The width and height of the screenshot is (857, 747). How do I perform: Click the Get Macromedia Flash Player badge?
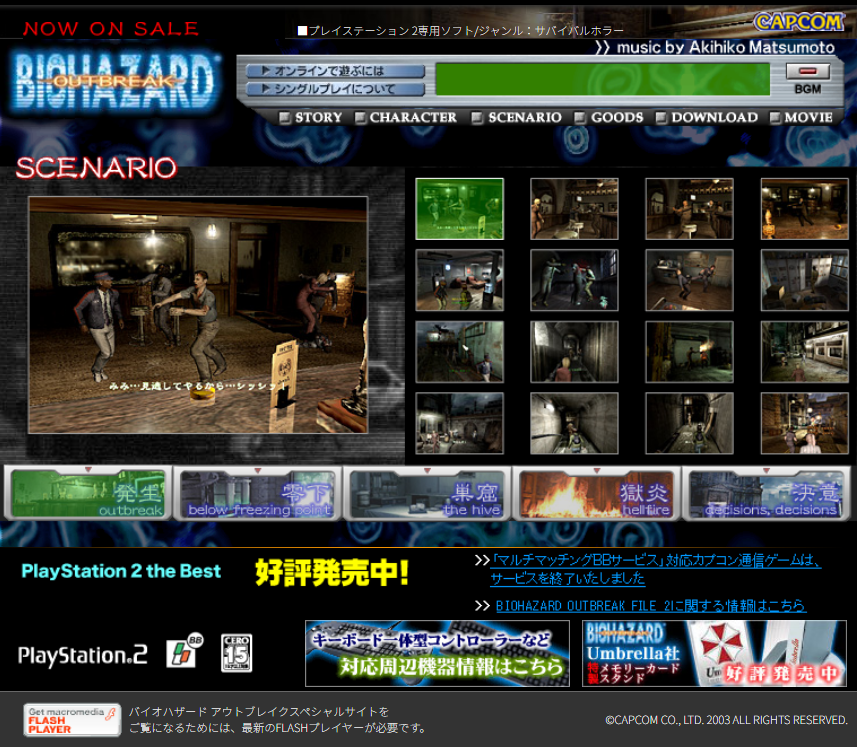(x=72, y=720)
